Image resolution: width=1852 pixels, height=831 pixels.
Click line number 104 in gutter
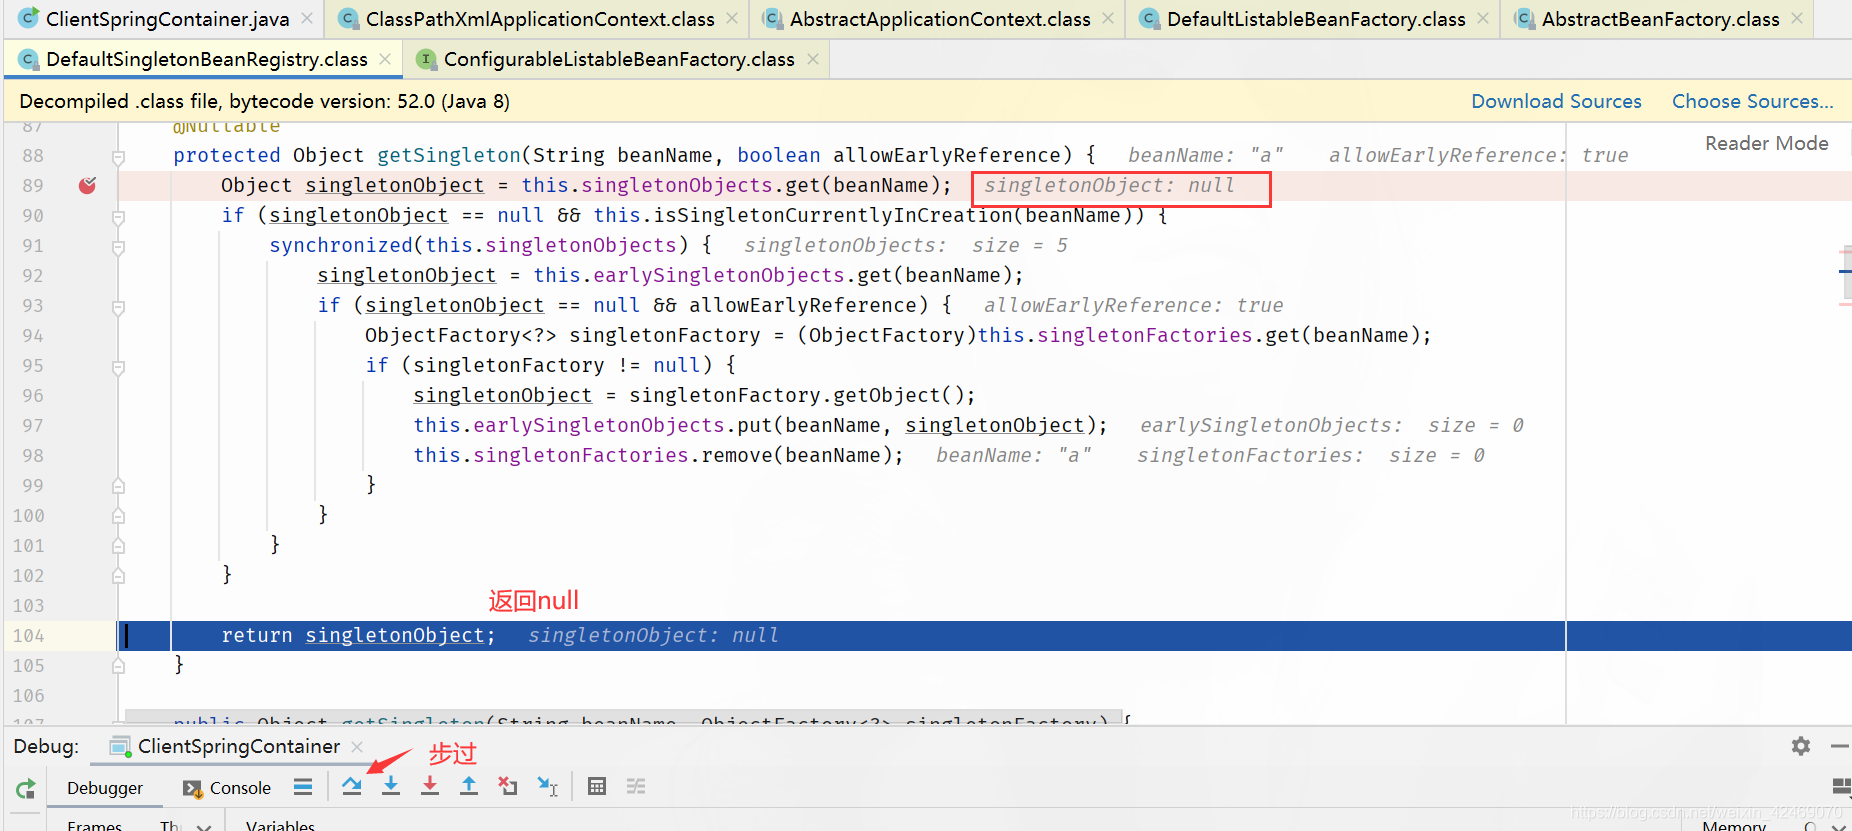(x=28, y=636)
